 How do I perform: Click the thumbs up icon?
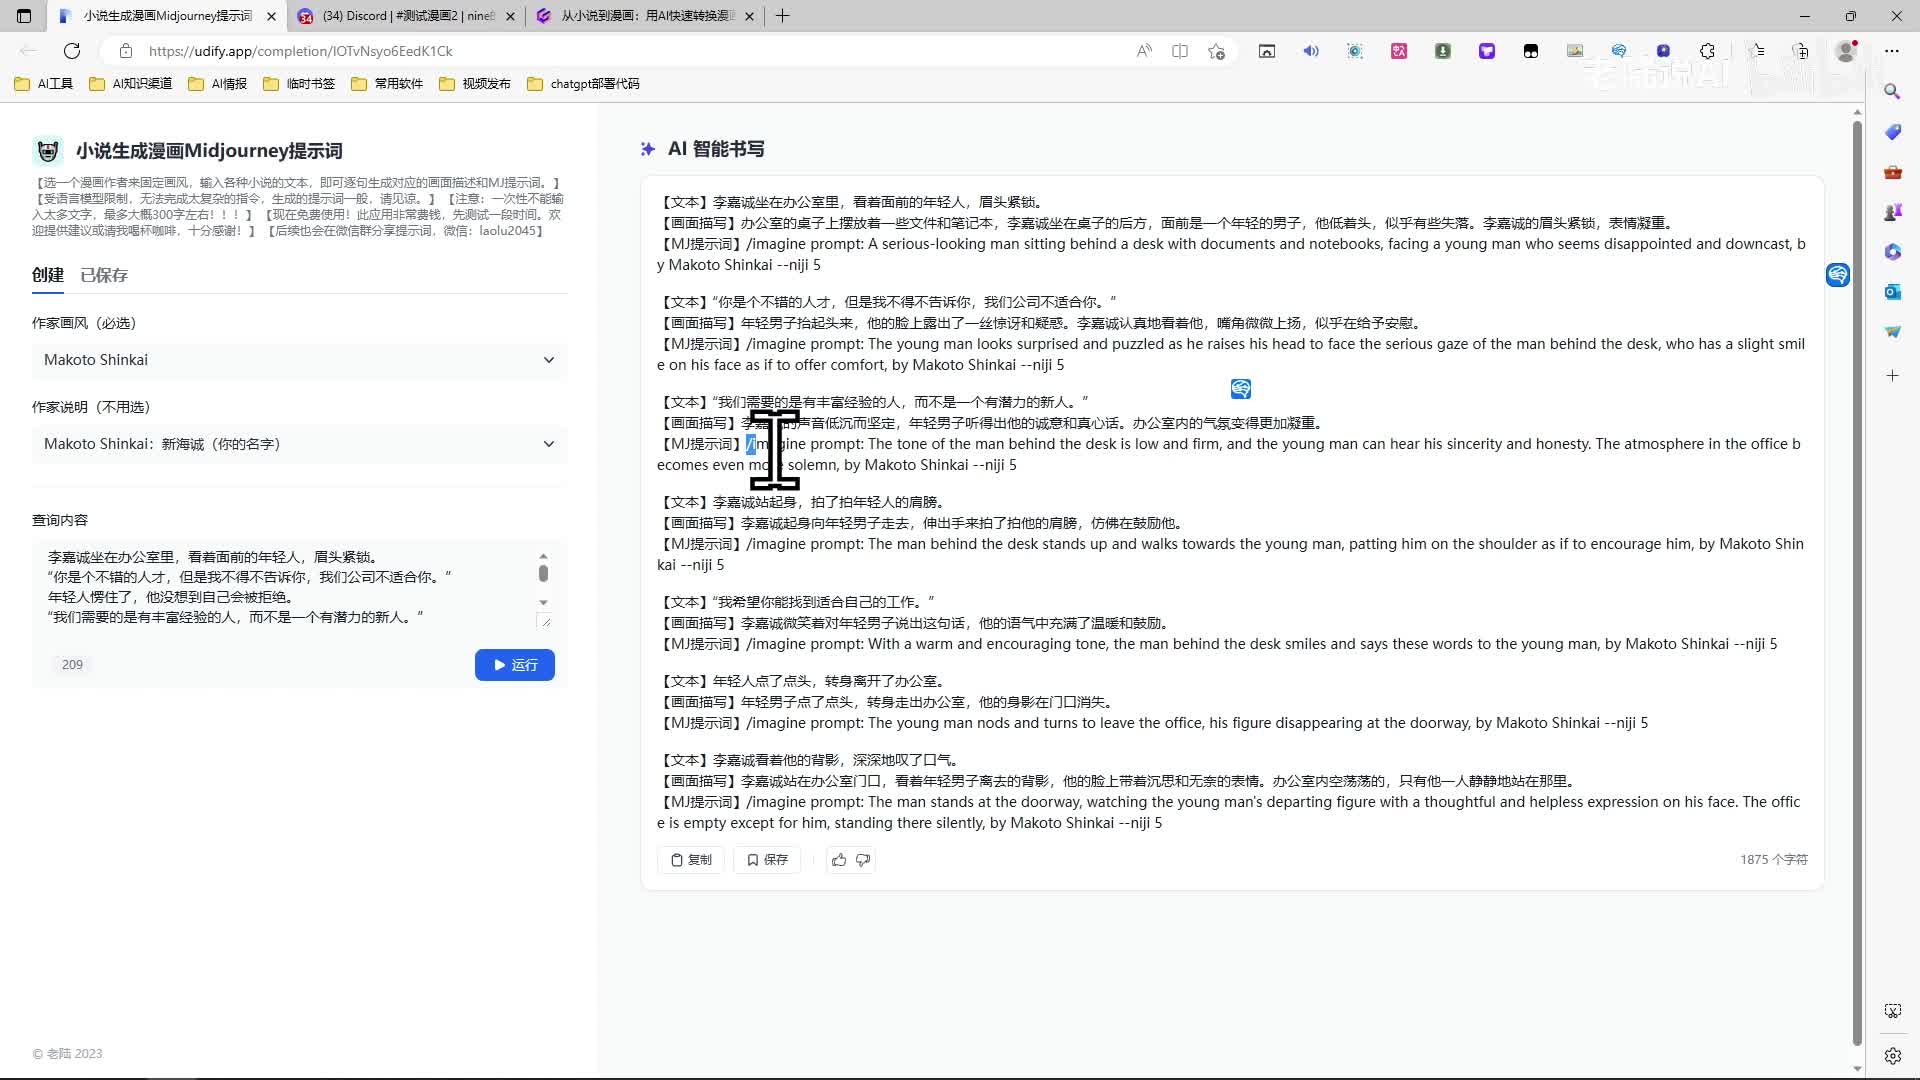tap(839, 860)
